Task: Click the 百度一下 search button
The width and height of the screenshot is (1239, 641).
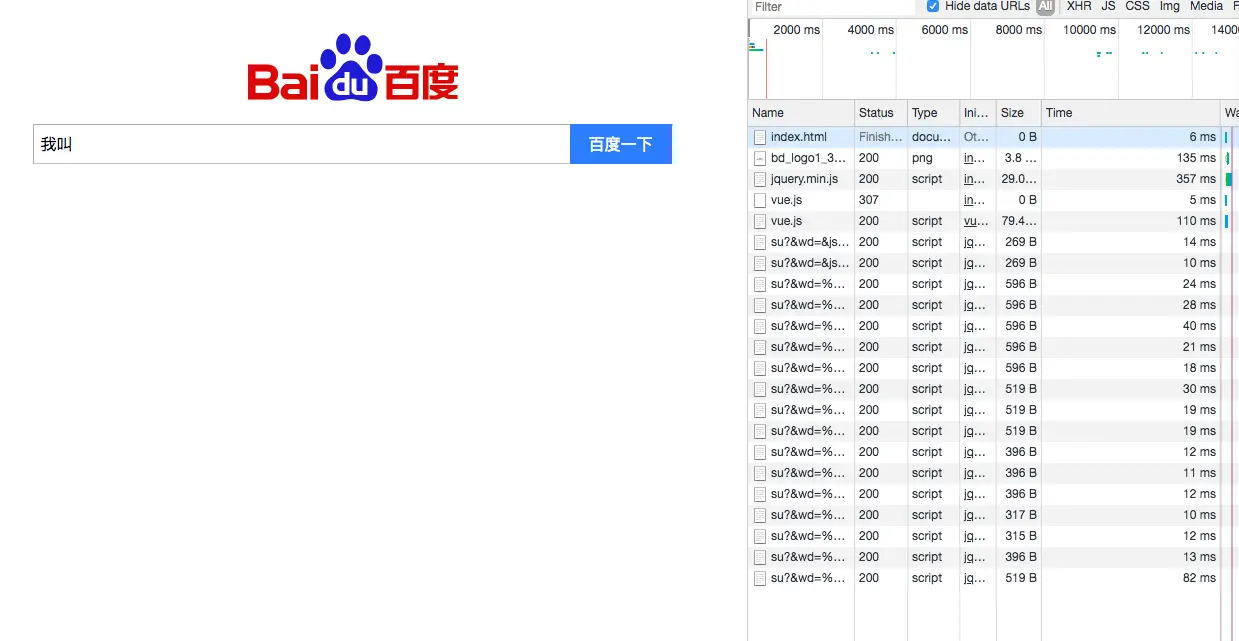Action: [x=621, y=144]
